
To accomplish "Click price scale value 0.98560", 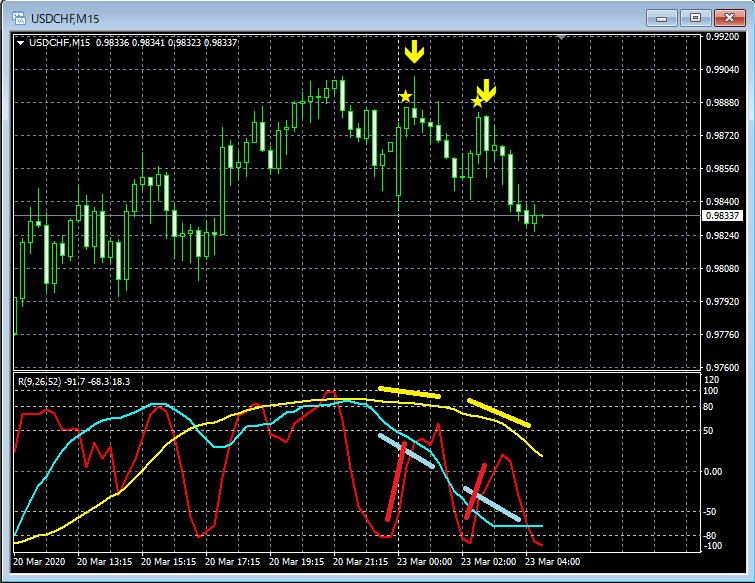I will [722, 168].
